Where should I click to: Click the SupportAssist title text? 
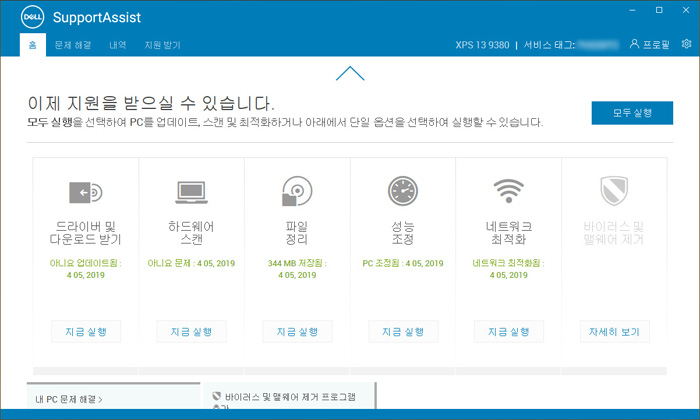pos(97,17)
